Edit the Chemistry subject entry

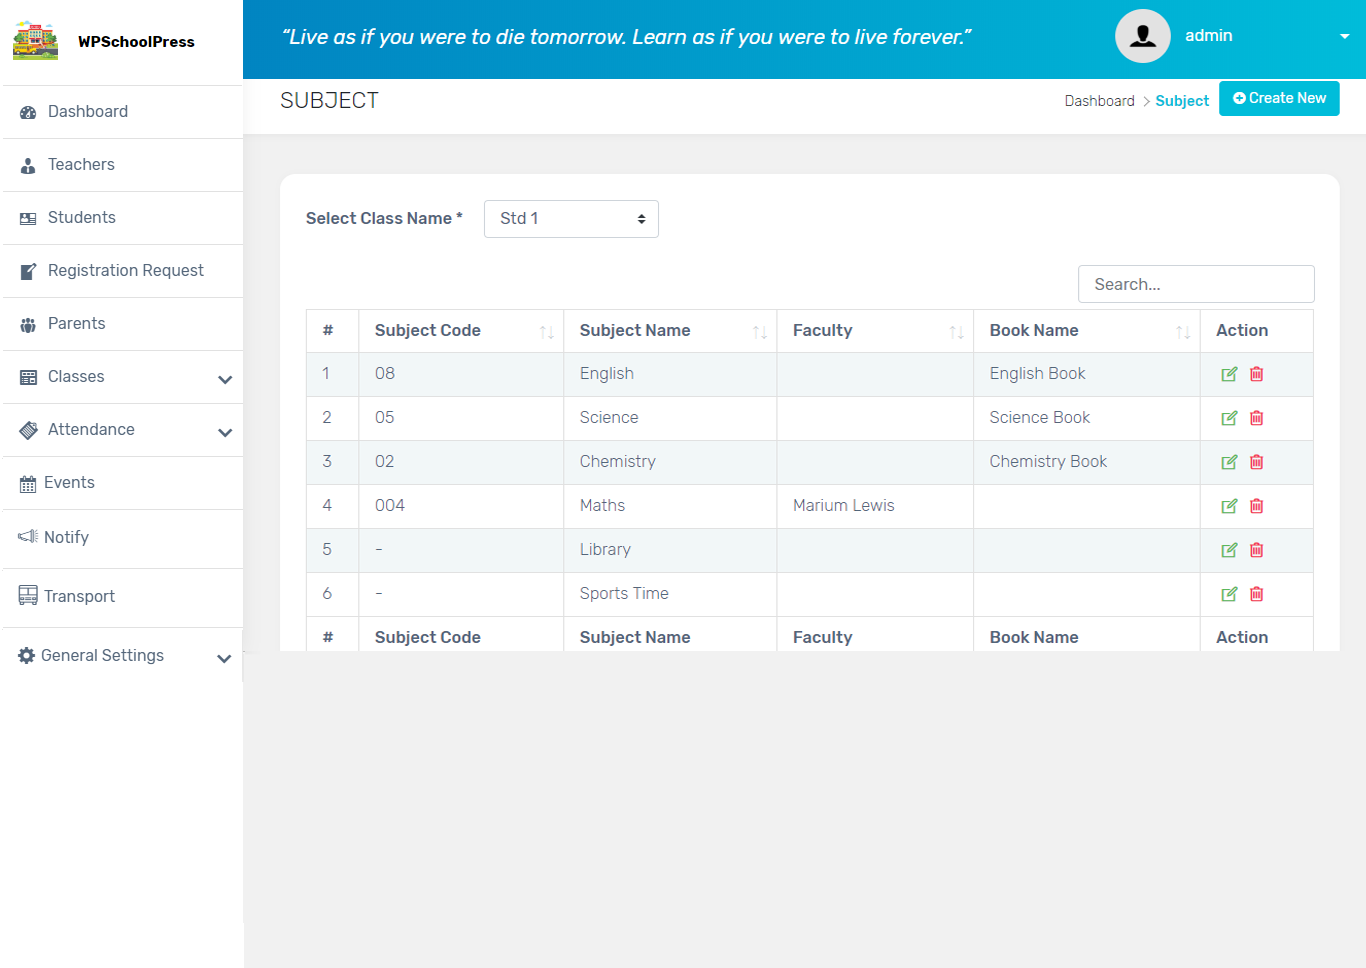point(1229,462)
